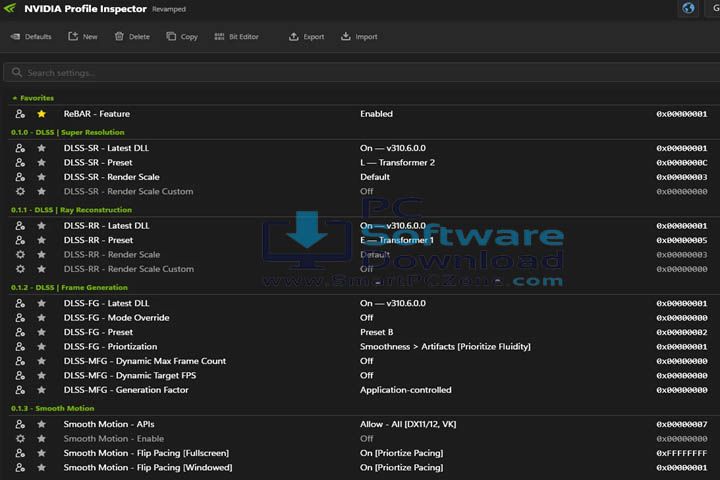Select the hex value 0x0000000C
Viewport: 720px width, 480px height.
pyautogui.click(x=682, y=163)
